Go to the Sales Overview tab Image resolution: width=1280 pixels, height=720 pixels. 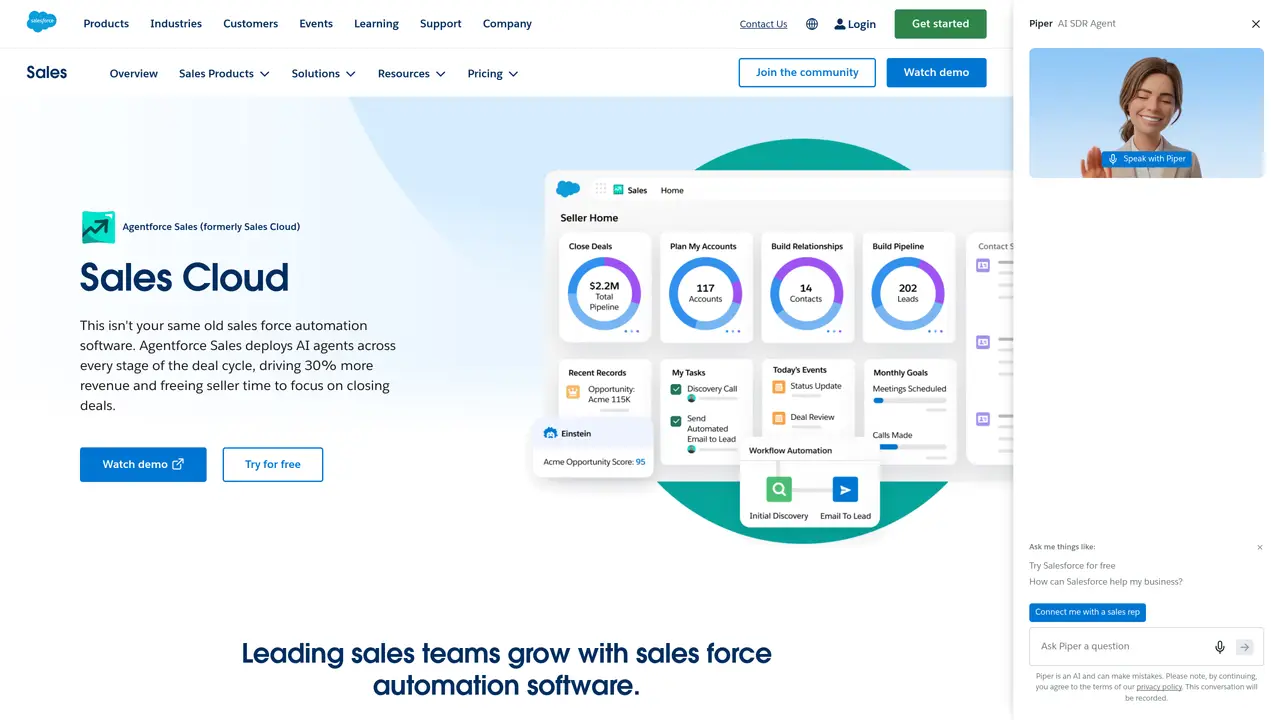(x=134, y=74)
